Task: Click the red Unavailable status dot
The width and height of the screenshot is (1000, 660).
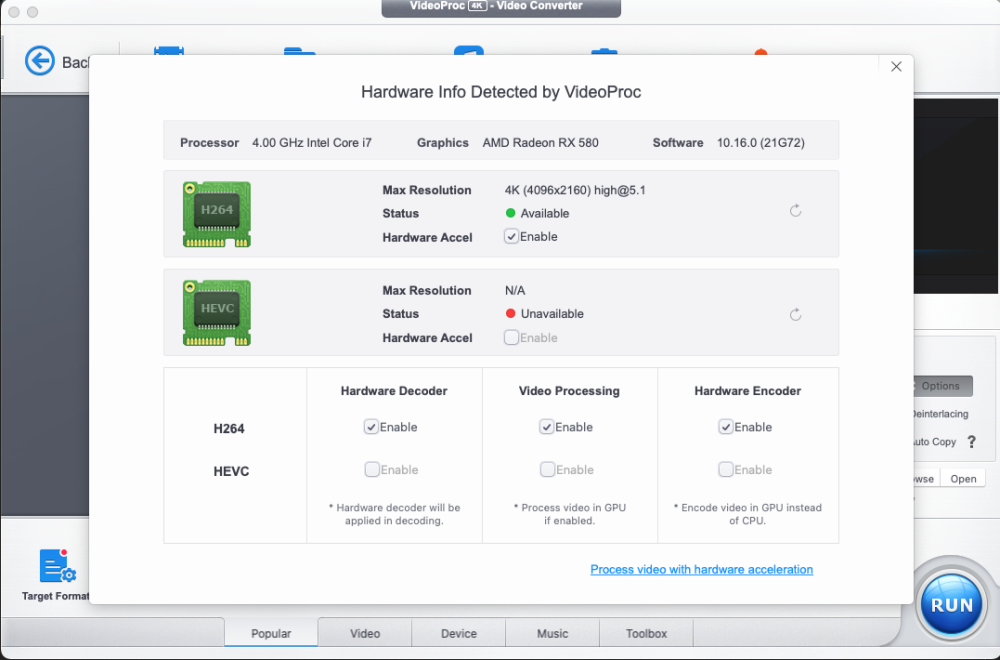Action: 510,314
